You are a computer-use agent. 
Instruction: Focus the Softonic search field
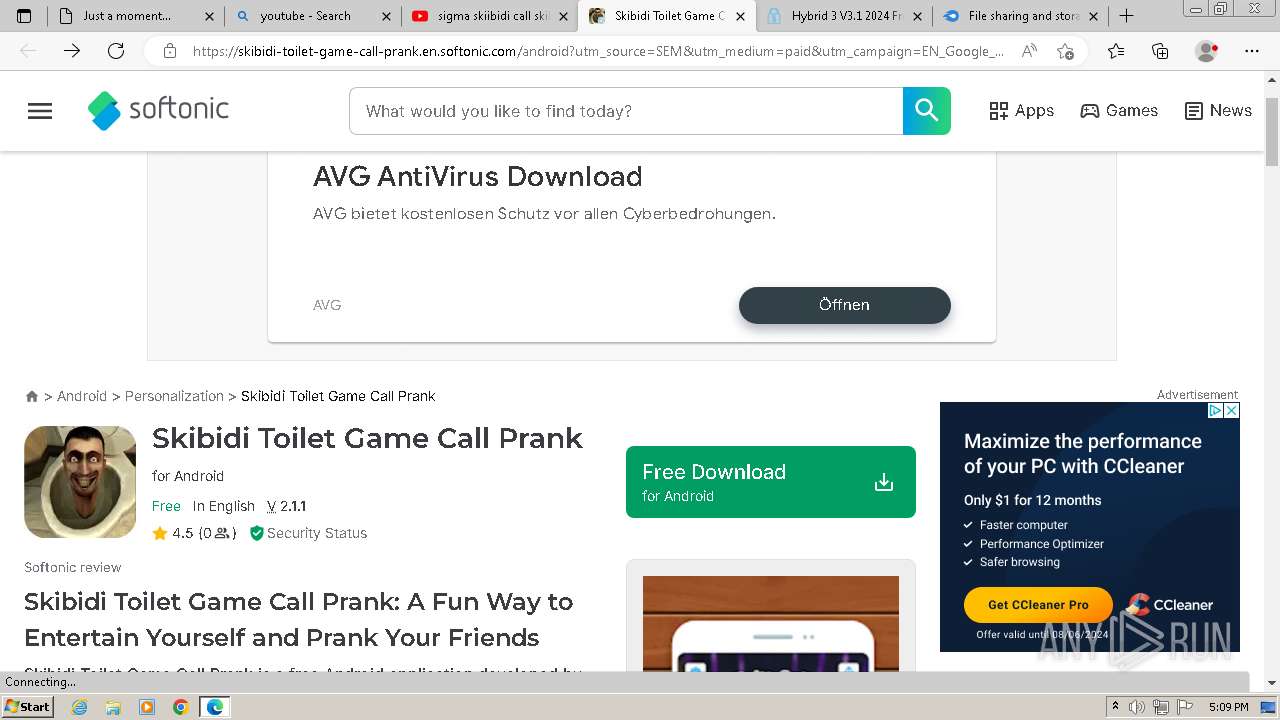[x=626, y=111]
